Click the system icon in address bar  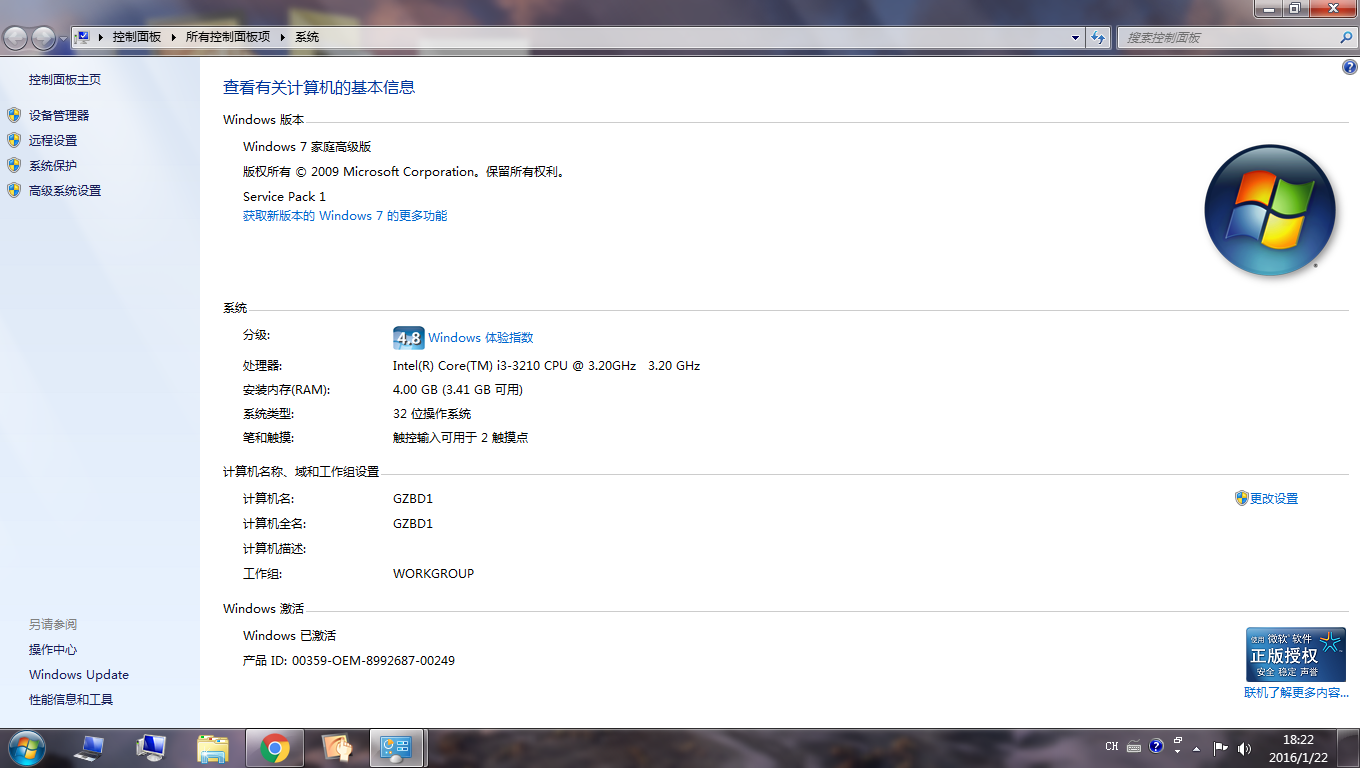coord(83,37)
